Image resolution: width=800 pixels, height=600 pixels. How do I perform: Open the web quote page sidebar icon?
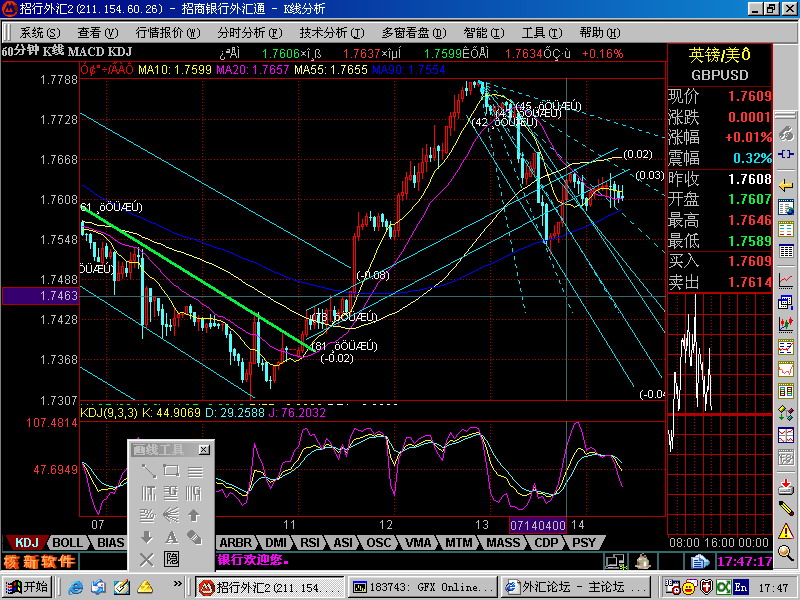coord(786,208)
